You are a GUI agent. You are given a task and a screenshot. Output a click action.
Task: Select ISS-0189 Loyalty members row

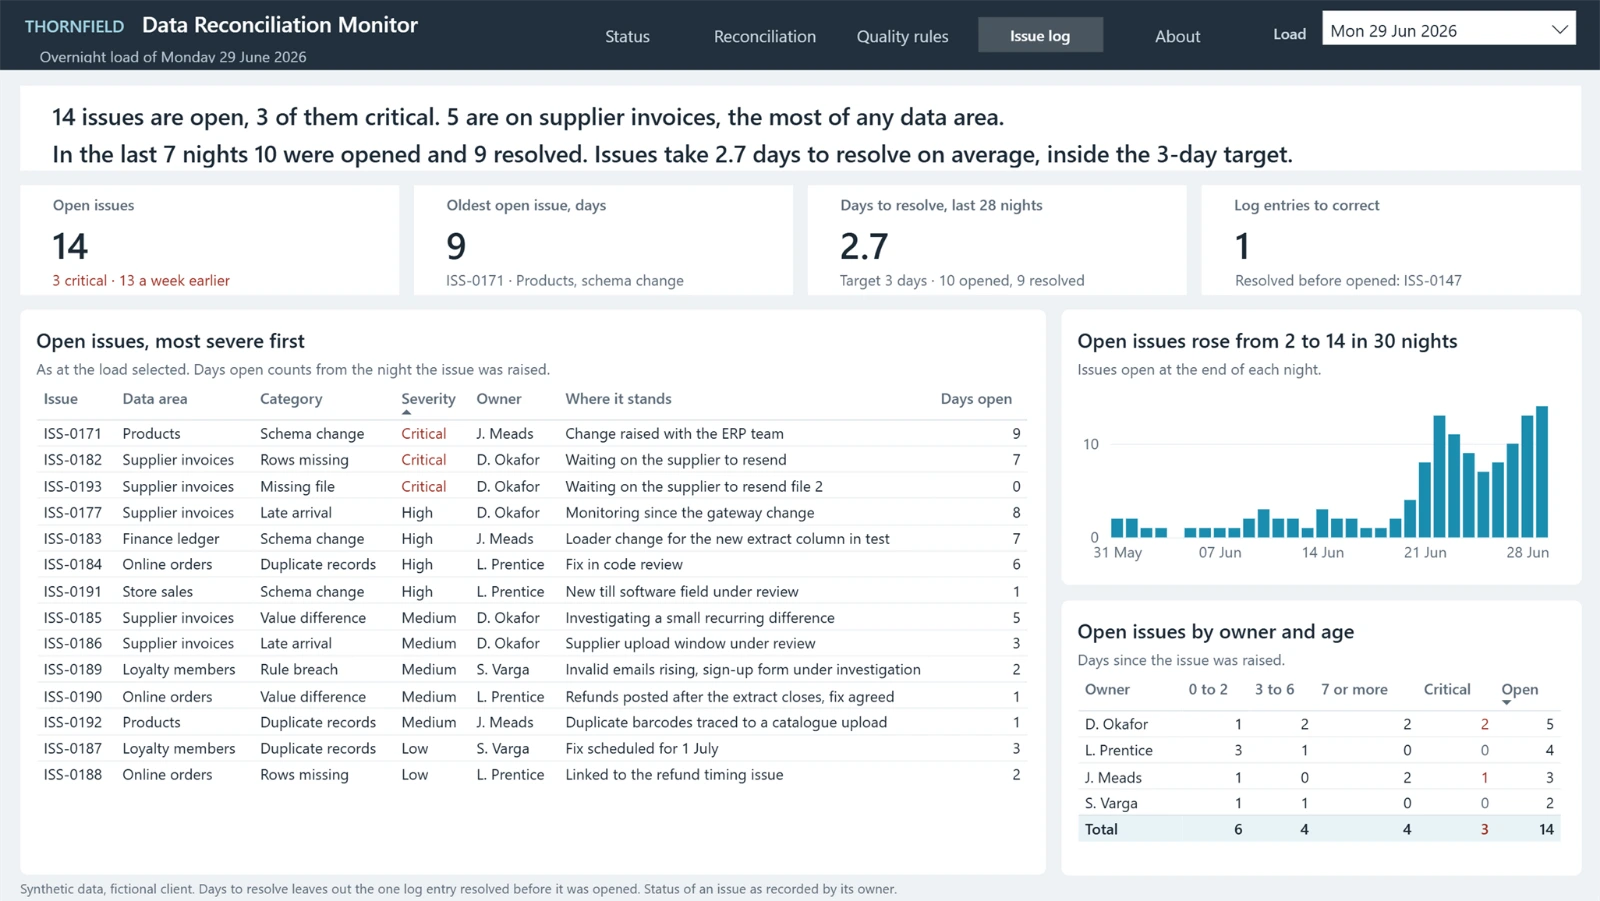531,669
